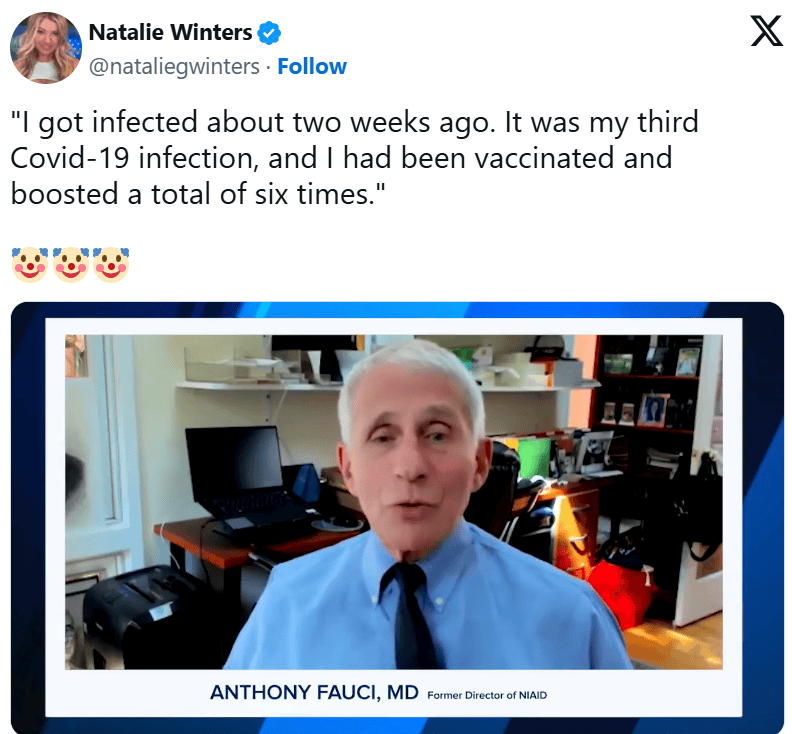Viewport: 792px width, 734px height.
Task: Click the first clown face emoji
Action: (x=30, y=264)
